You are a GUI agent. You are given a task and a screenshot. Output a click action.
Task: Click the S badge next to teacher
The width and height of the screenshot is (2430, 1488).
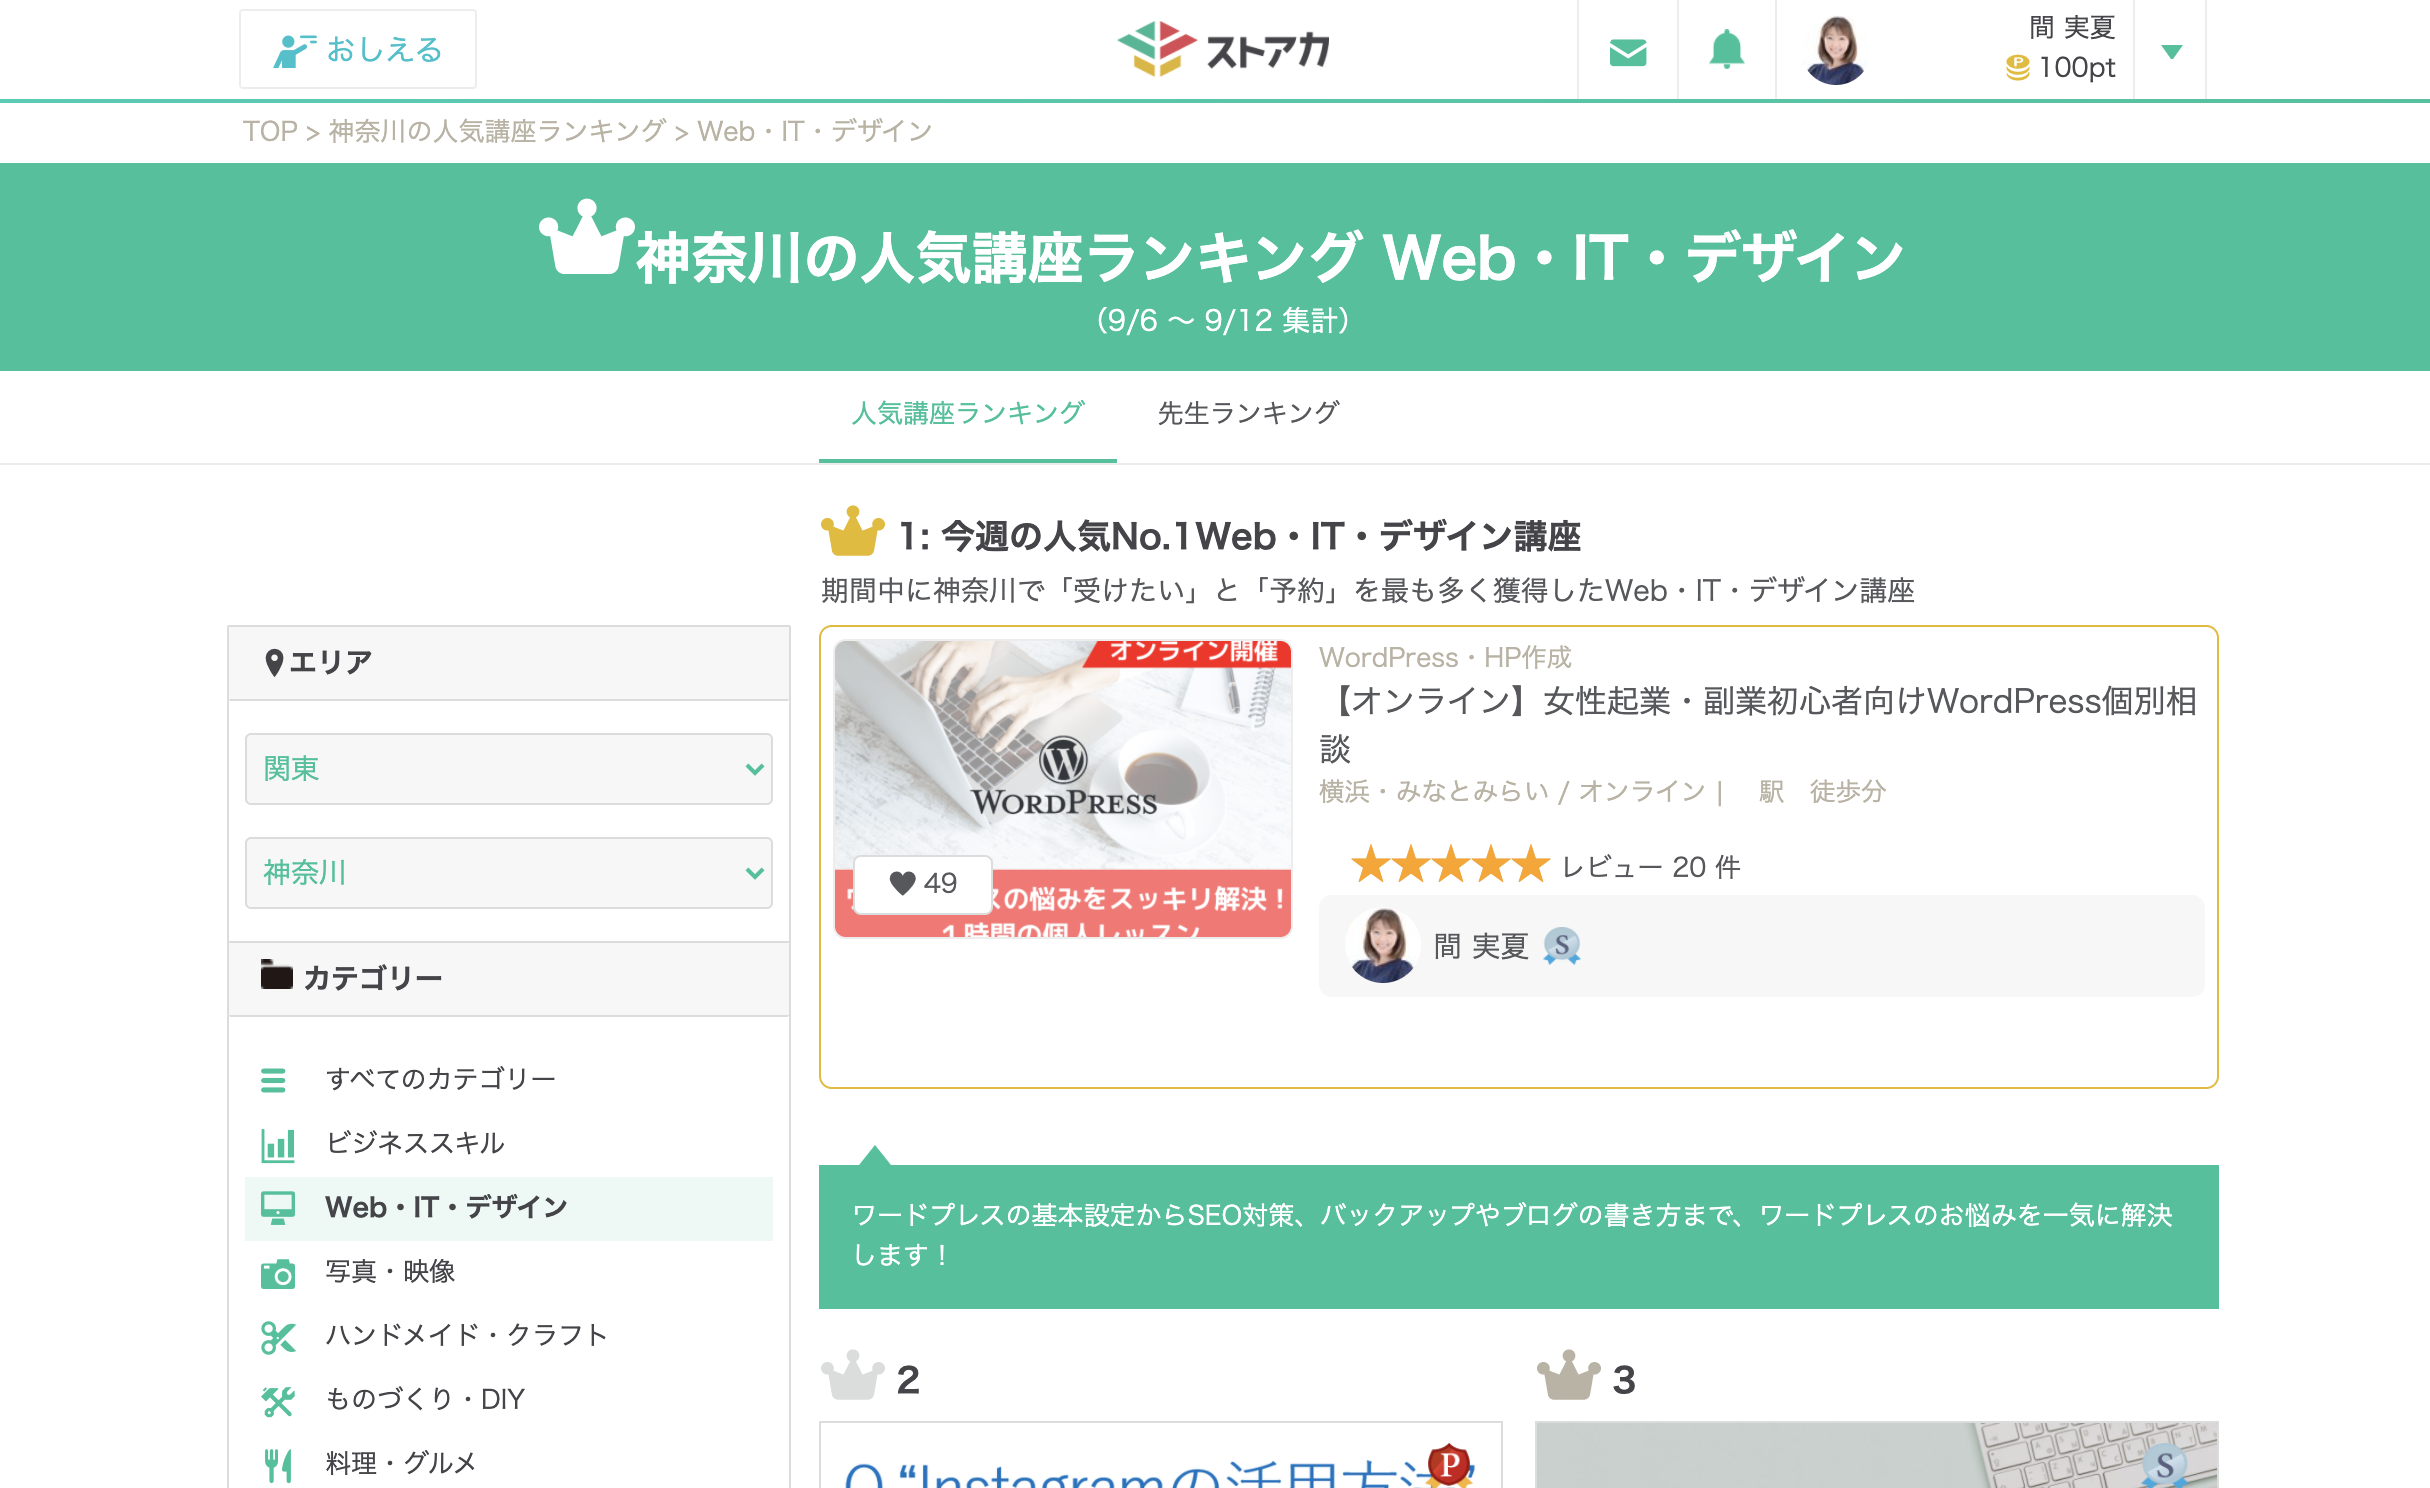point(1561,946)
